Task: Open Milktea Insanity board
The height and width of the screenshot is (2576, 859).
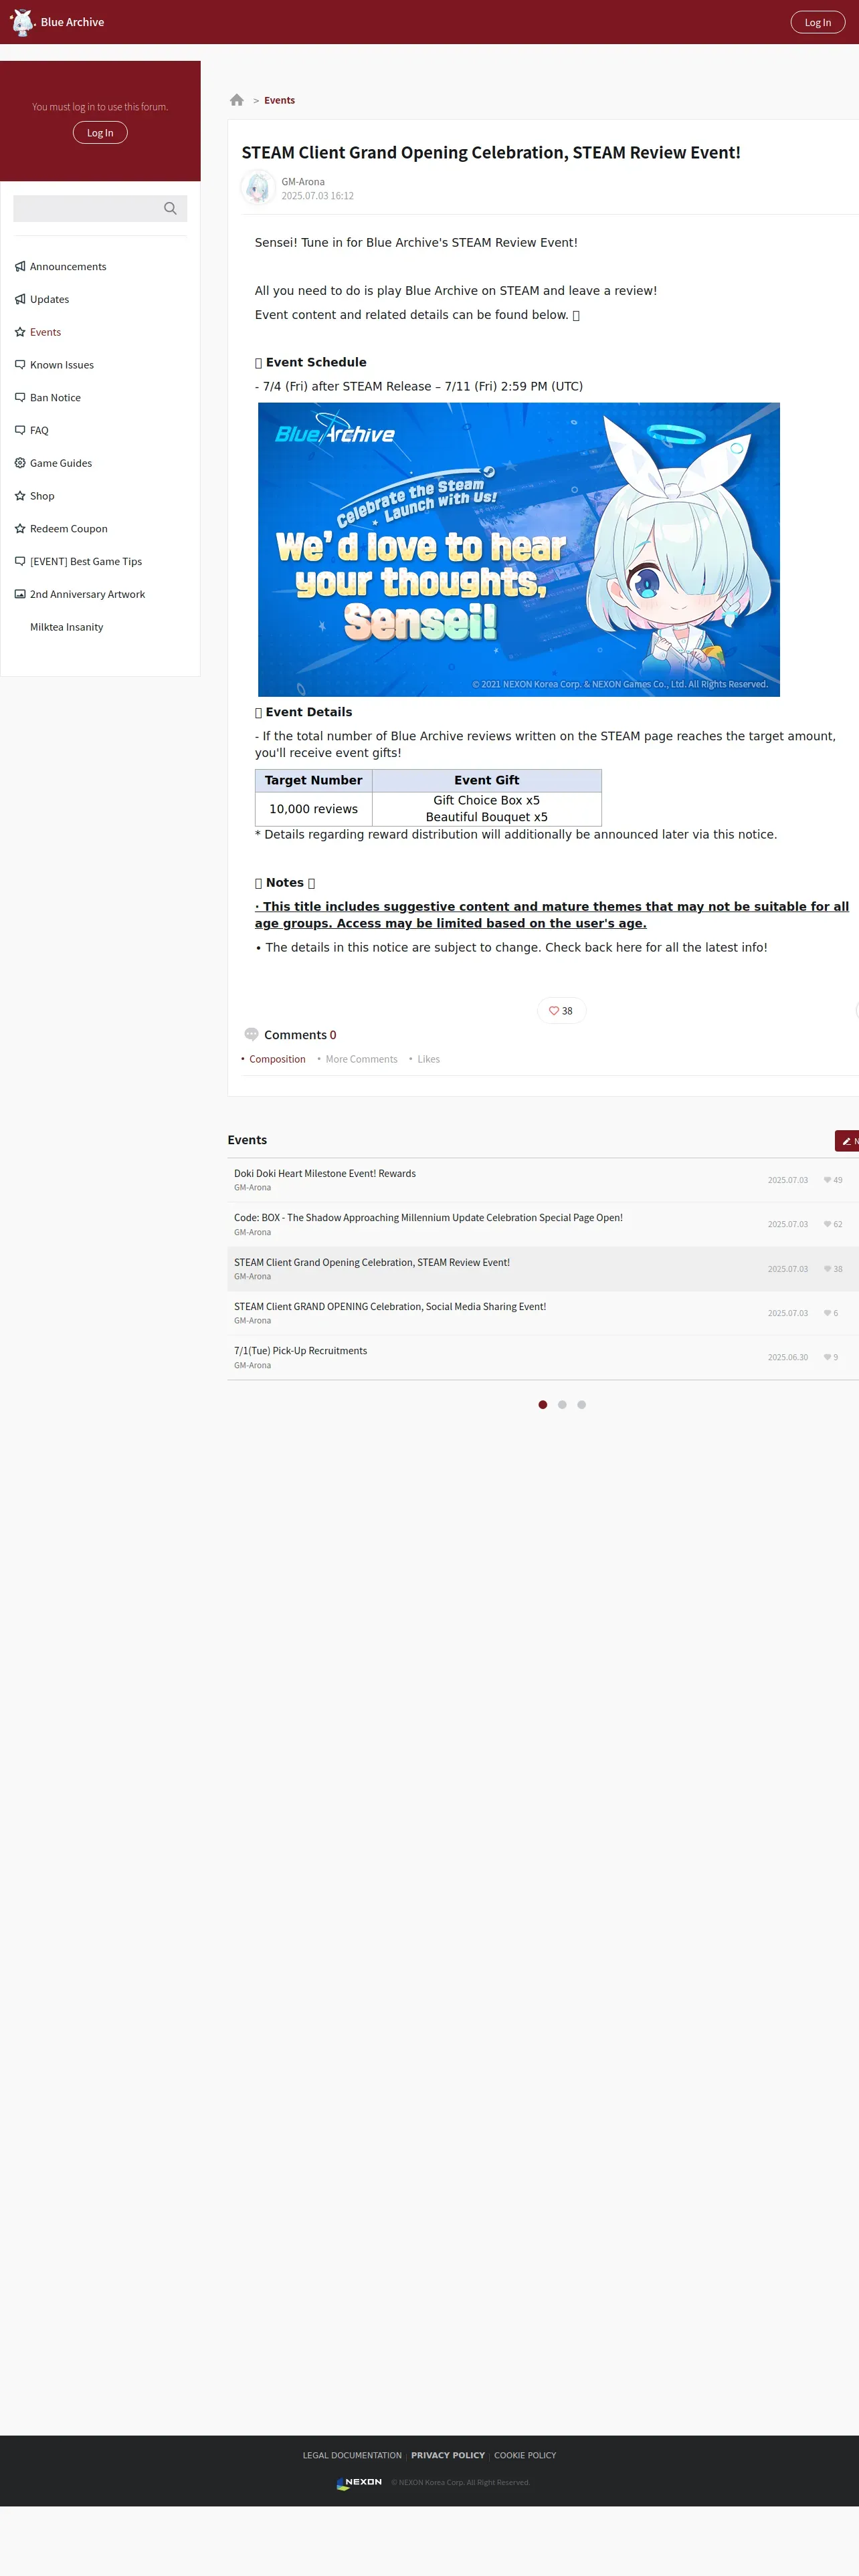Action: tap(67, 627)
